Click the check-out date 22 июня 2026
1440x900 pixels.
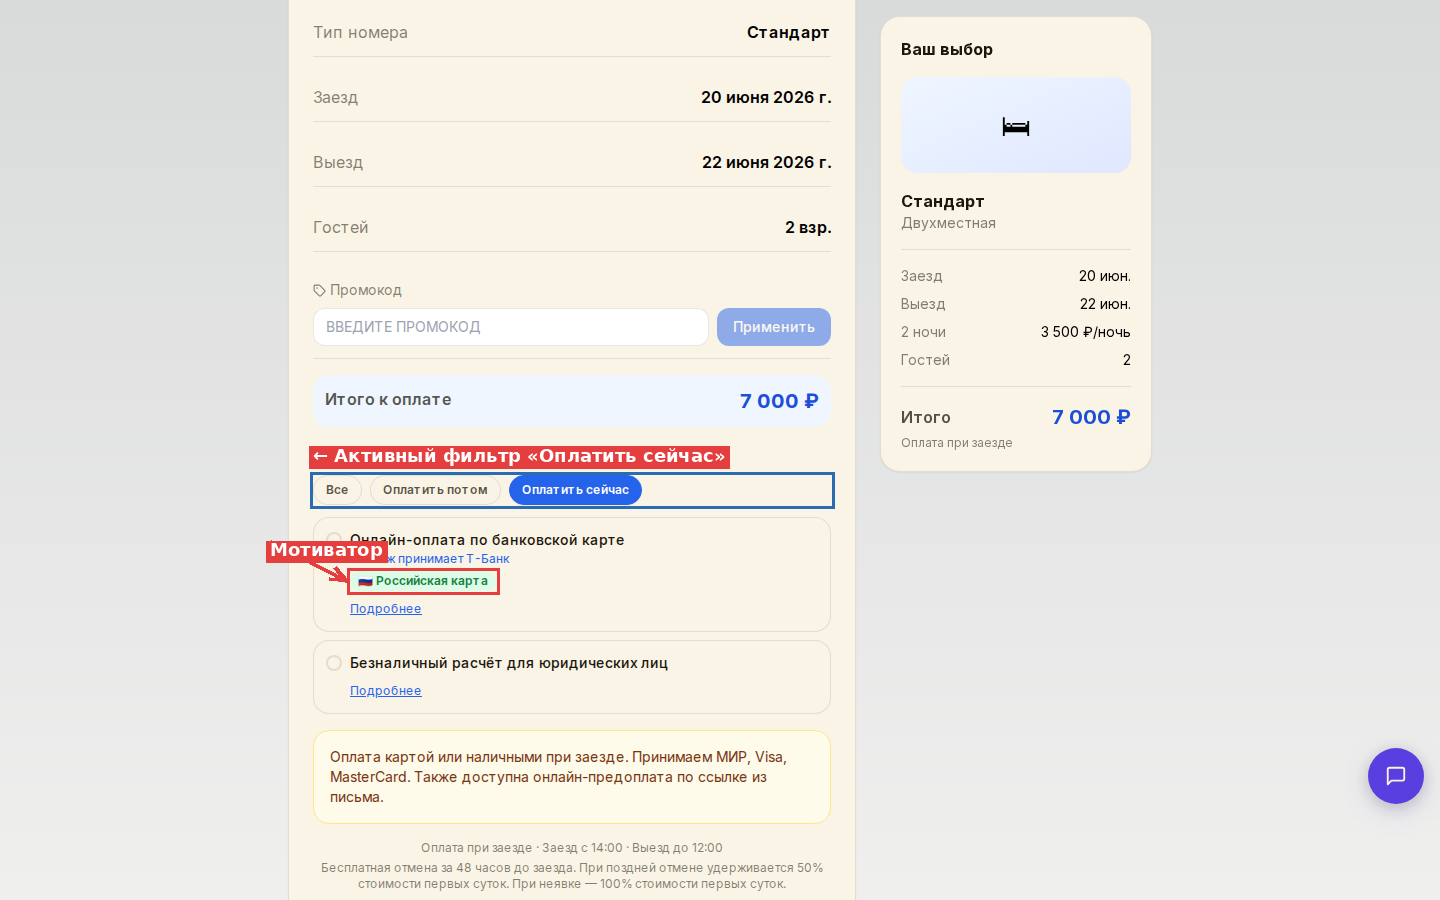click(x=767, y=162)
